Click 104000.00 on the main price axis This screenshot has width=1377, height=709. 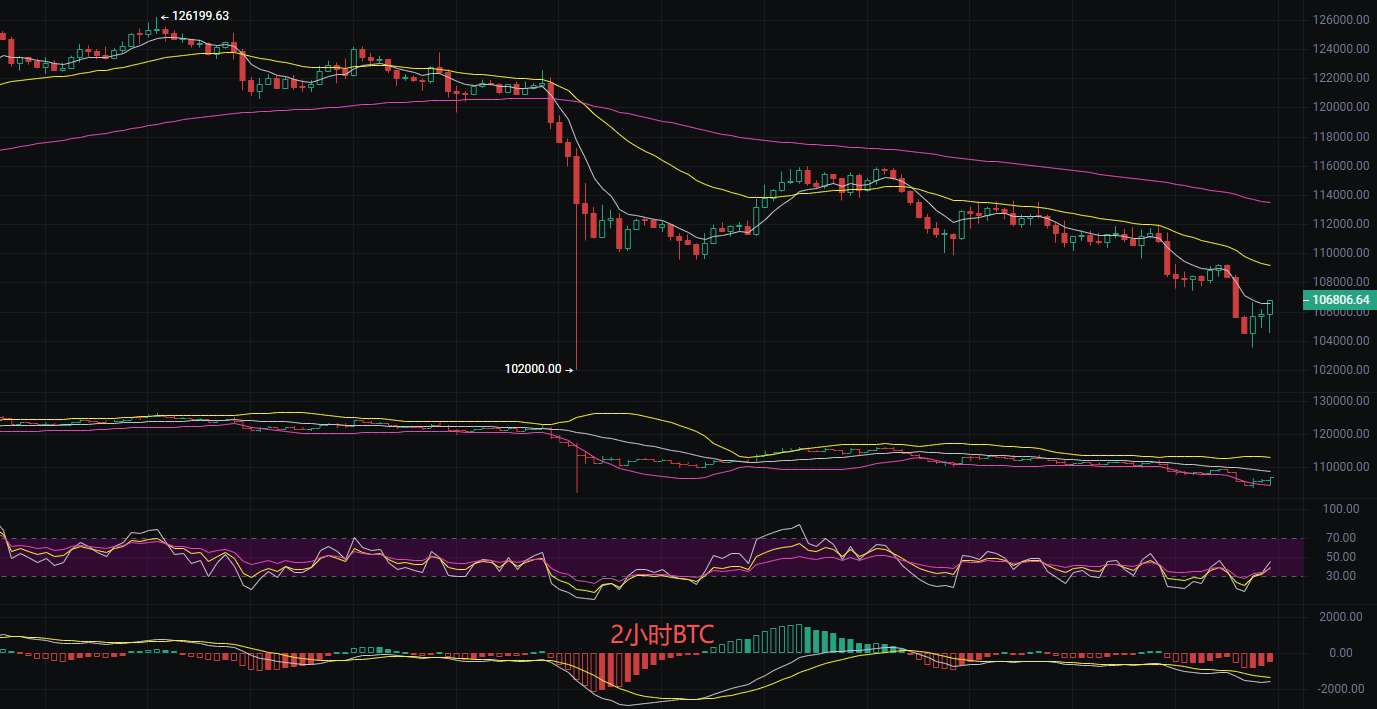click(x=1339, y=341)
